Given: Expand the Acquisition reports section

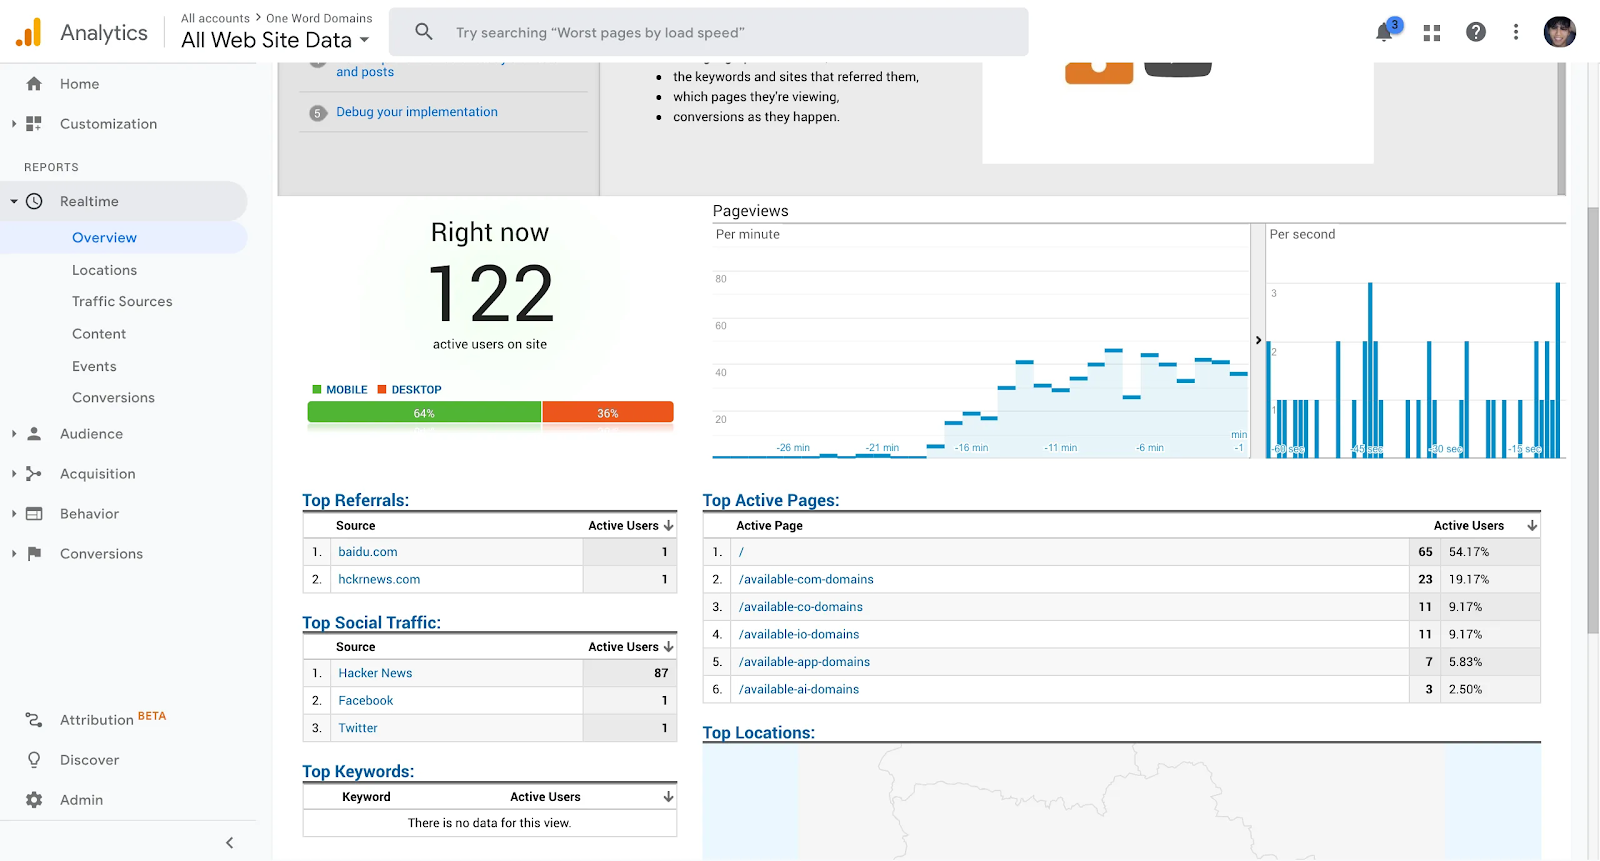Looking at the screenshot, I should [x=14, y=474].
